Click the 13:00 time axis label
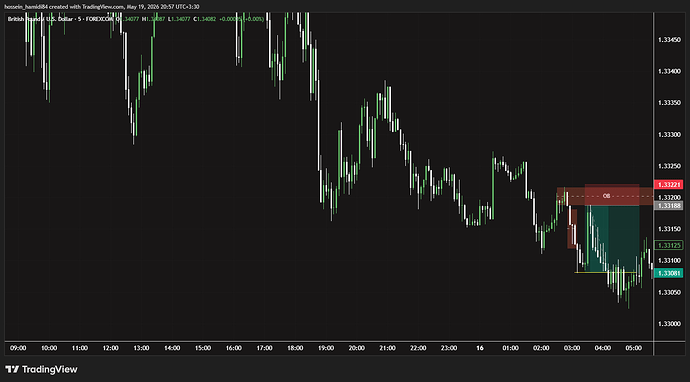Image resolution: width=690 pixels, height=382 pixels. pyautogui.click(x=141, y=348)
